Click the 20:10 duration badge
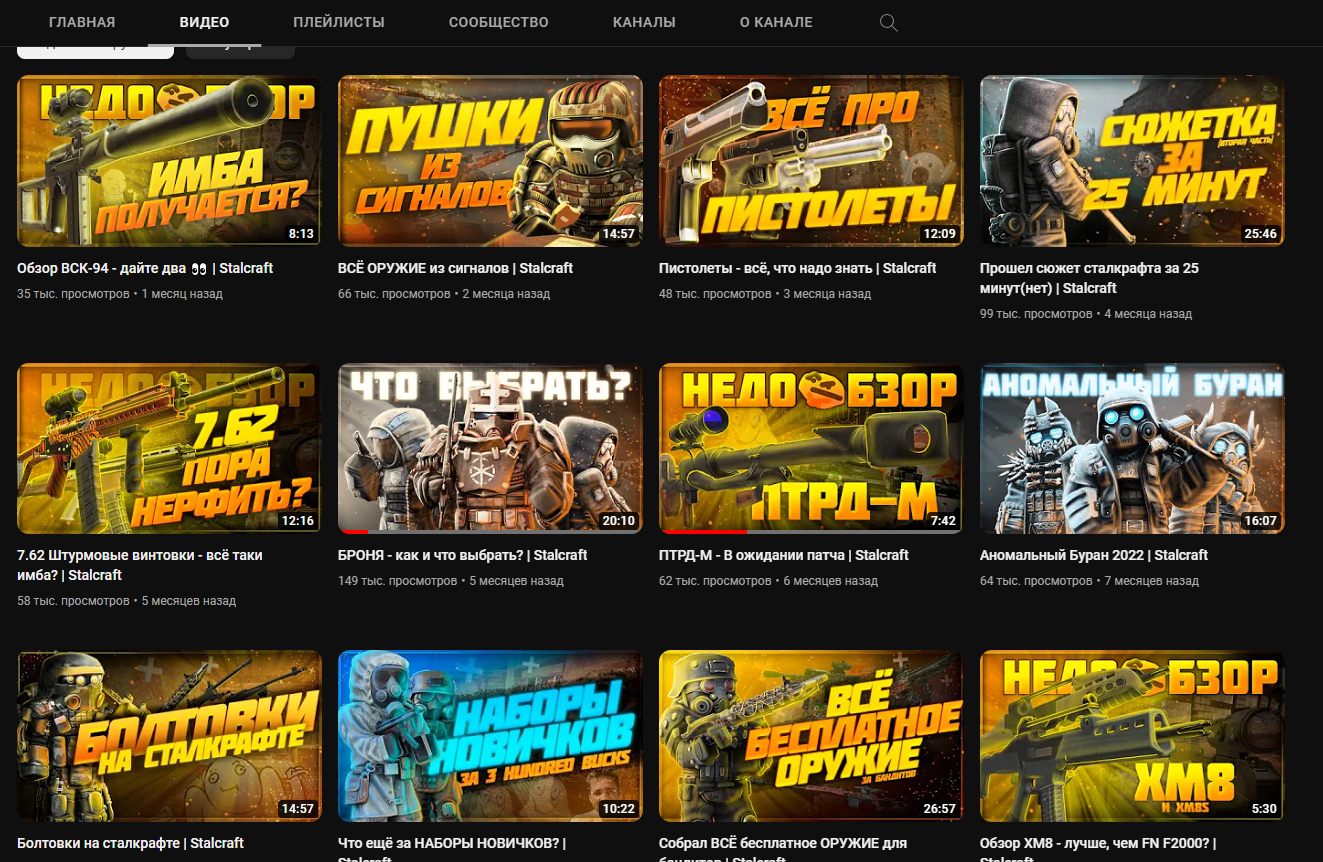 [x=618, y=521]
